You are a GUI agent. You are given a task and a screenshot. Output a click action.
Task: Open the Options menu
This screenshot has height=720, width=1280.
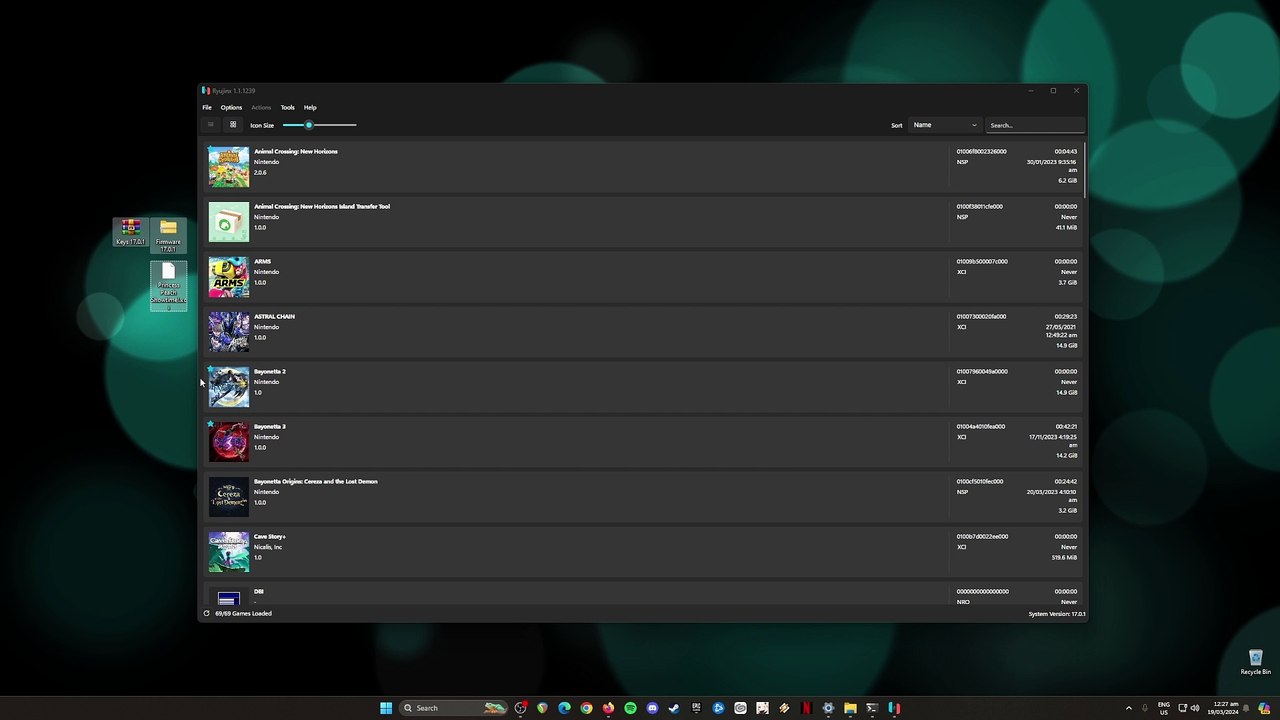[x=231, y=107]
